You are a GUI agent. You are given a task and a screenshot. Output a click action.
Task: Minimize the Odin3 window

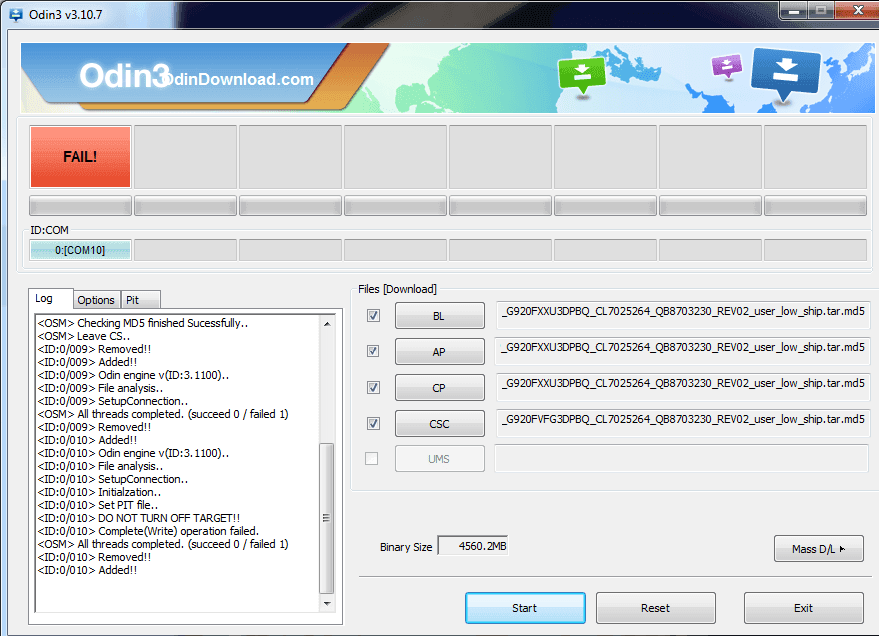click(x=793, y=11)
